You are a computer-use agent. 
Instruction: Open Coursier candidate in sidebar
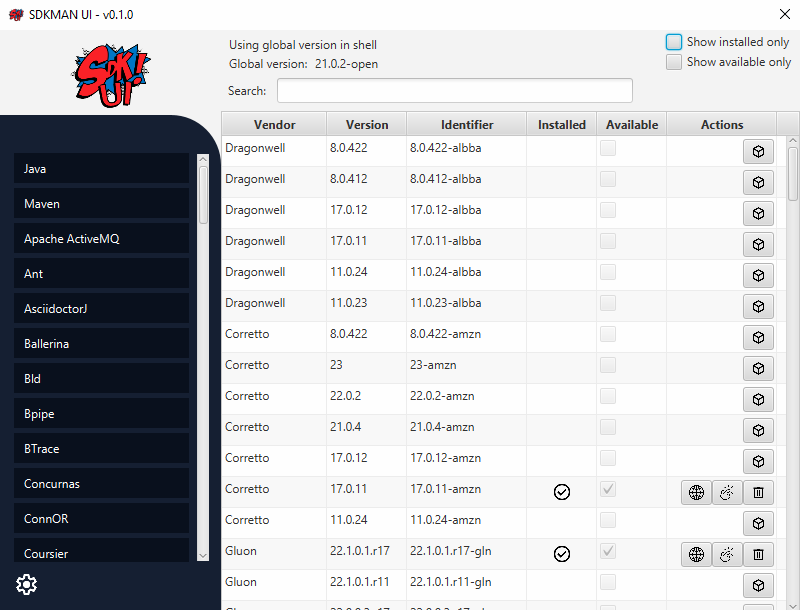[x=102, y=551]
